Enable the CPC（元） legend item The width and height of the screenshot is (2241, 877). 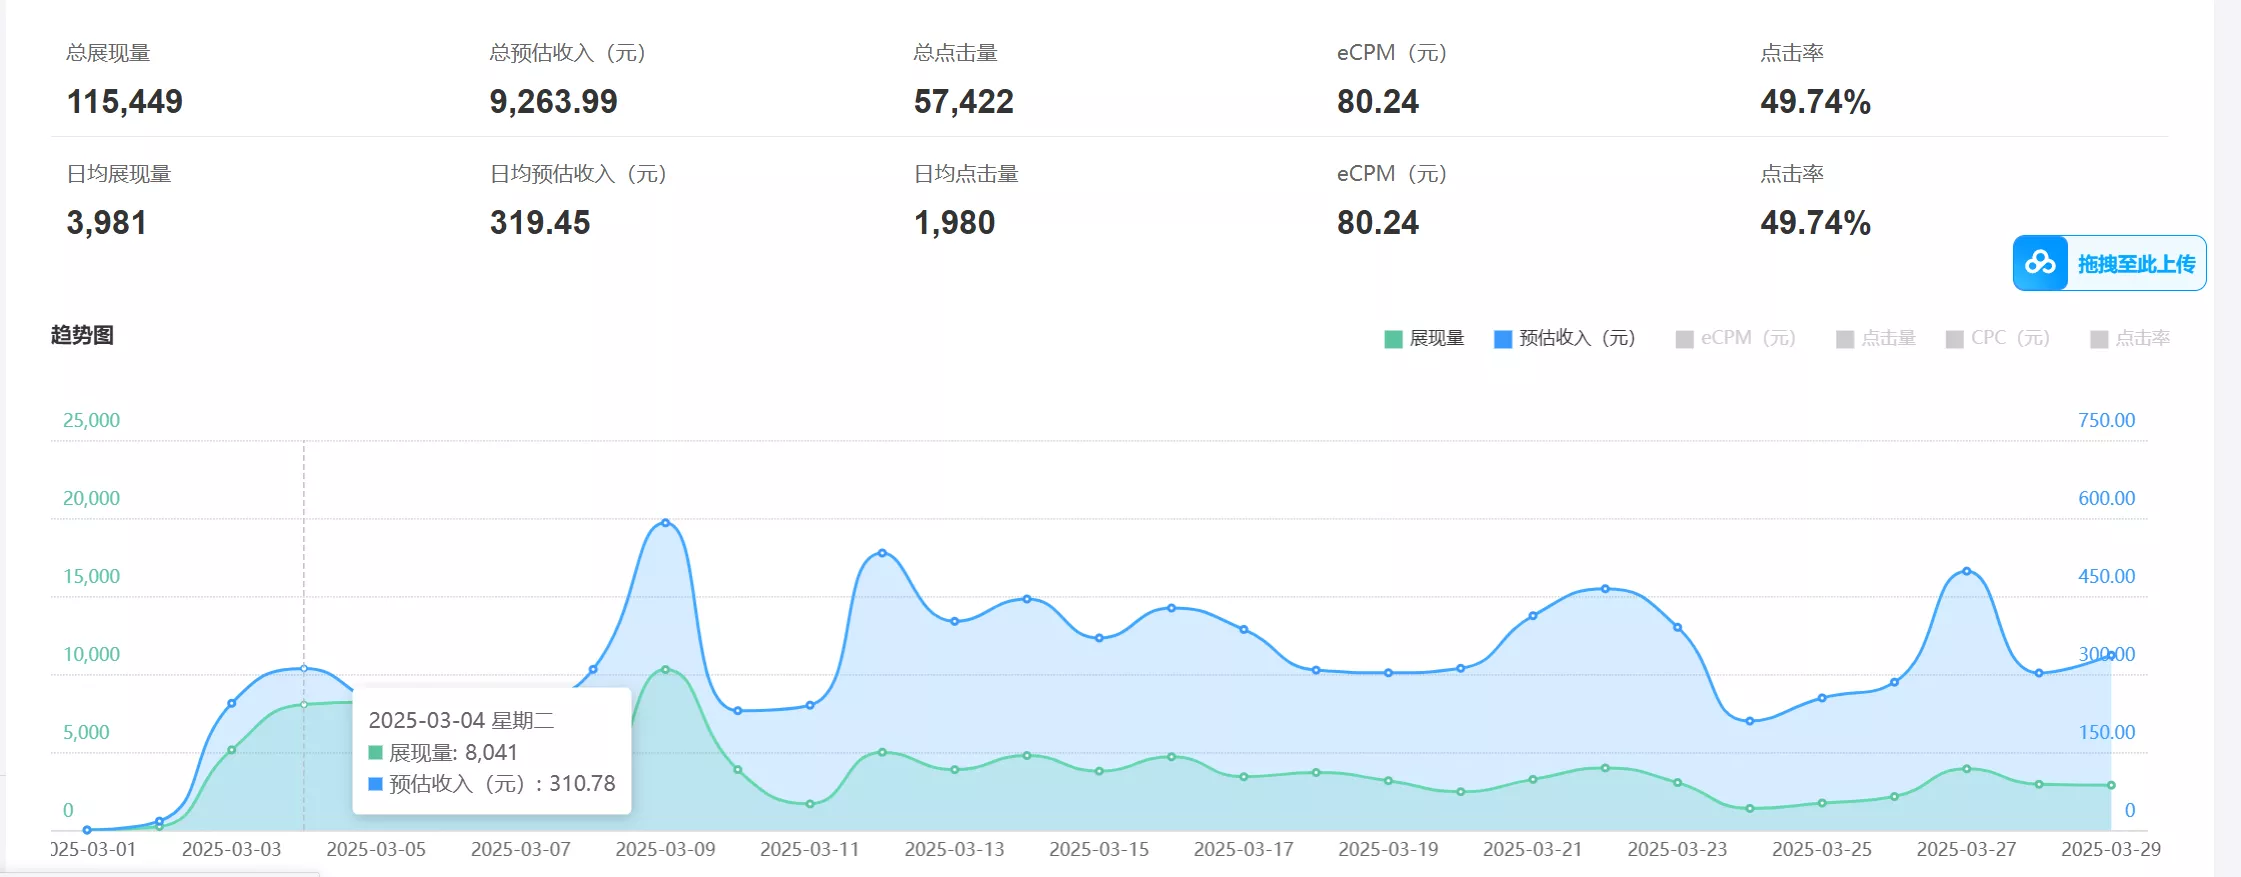pyautogui.click(x=2009, y=339)
